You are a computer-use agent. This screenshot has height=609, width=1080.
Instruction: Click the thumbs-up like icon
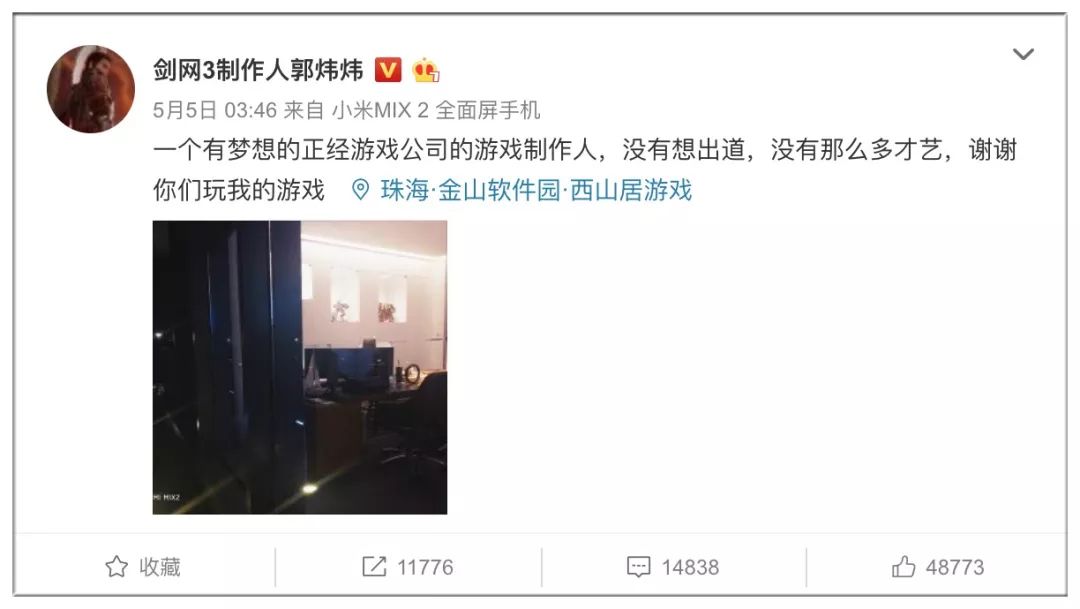(904, 567)
